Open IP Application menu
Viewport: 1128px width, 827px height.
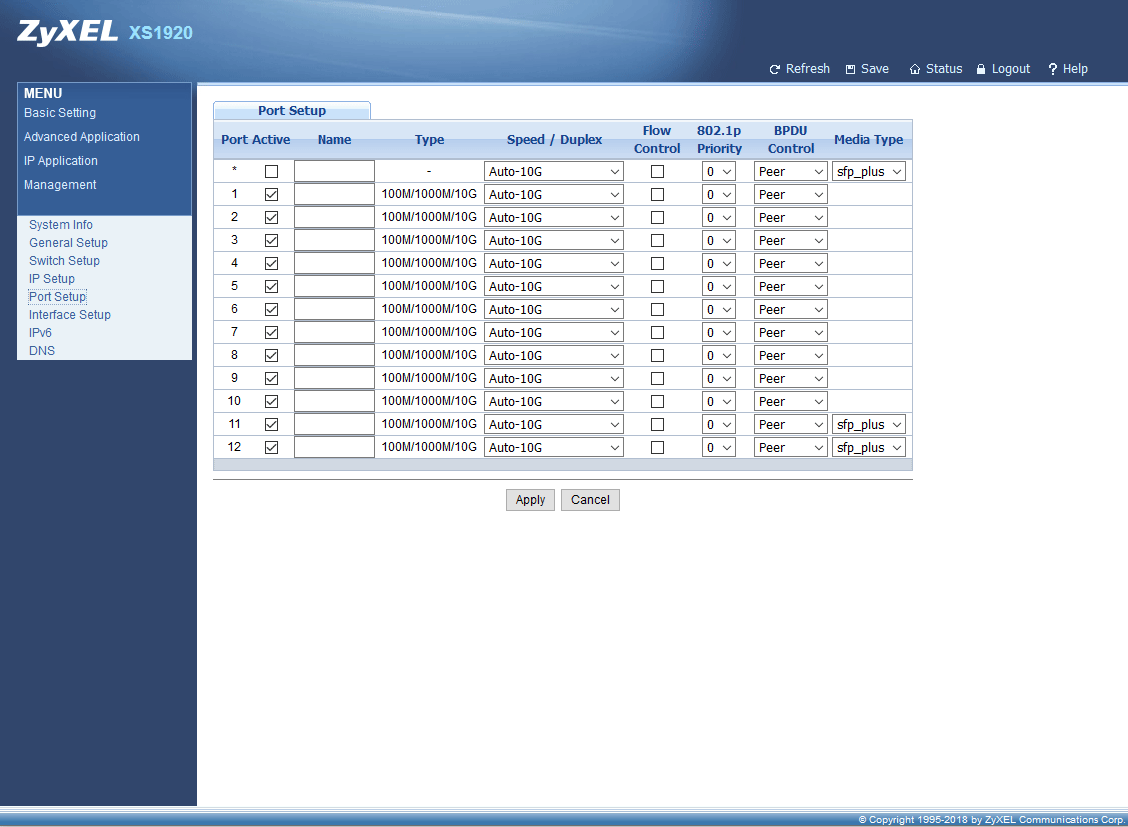pos(60,161)
